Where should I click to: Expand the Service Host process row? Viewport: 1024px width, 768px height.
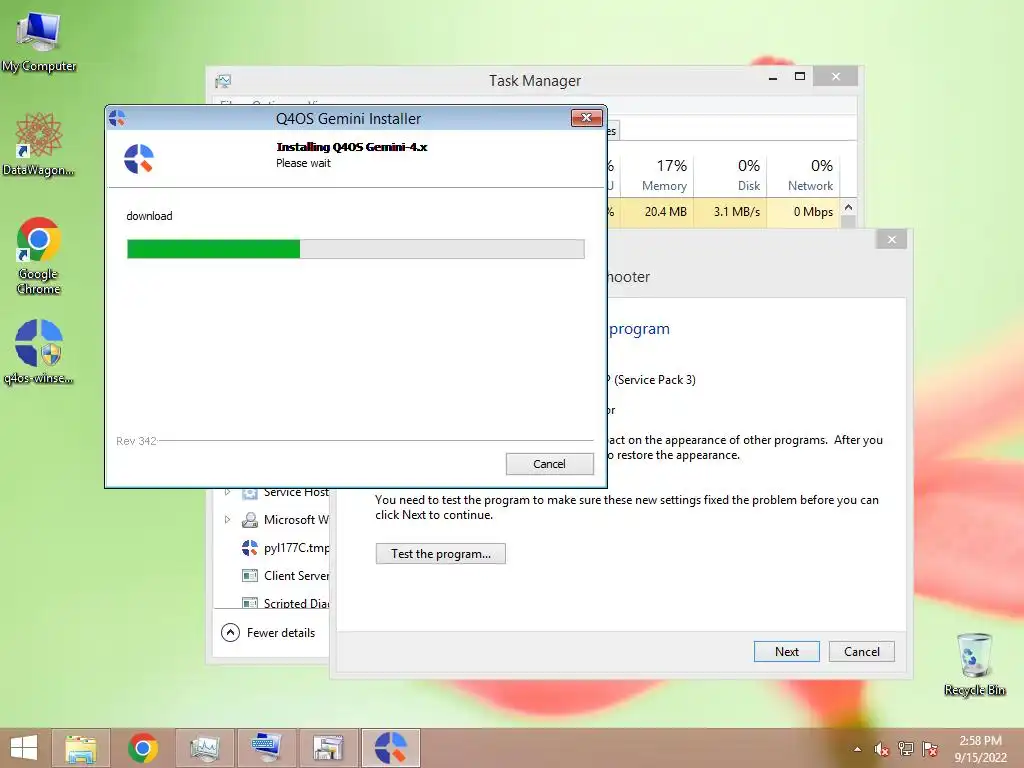[227, 492]
